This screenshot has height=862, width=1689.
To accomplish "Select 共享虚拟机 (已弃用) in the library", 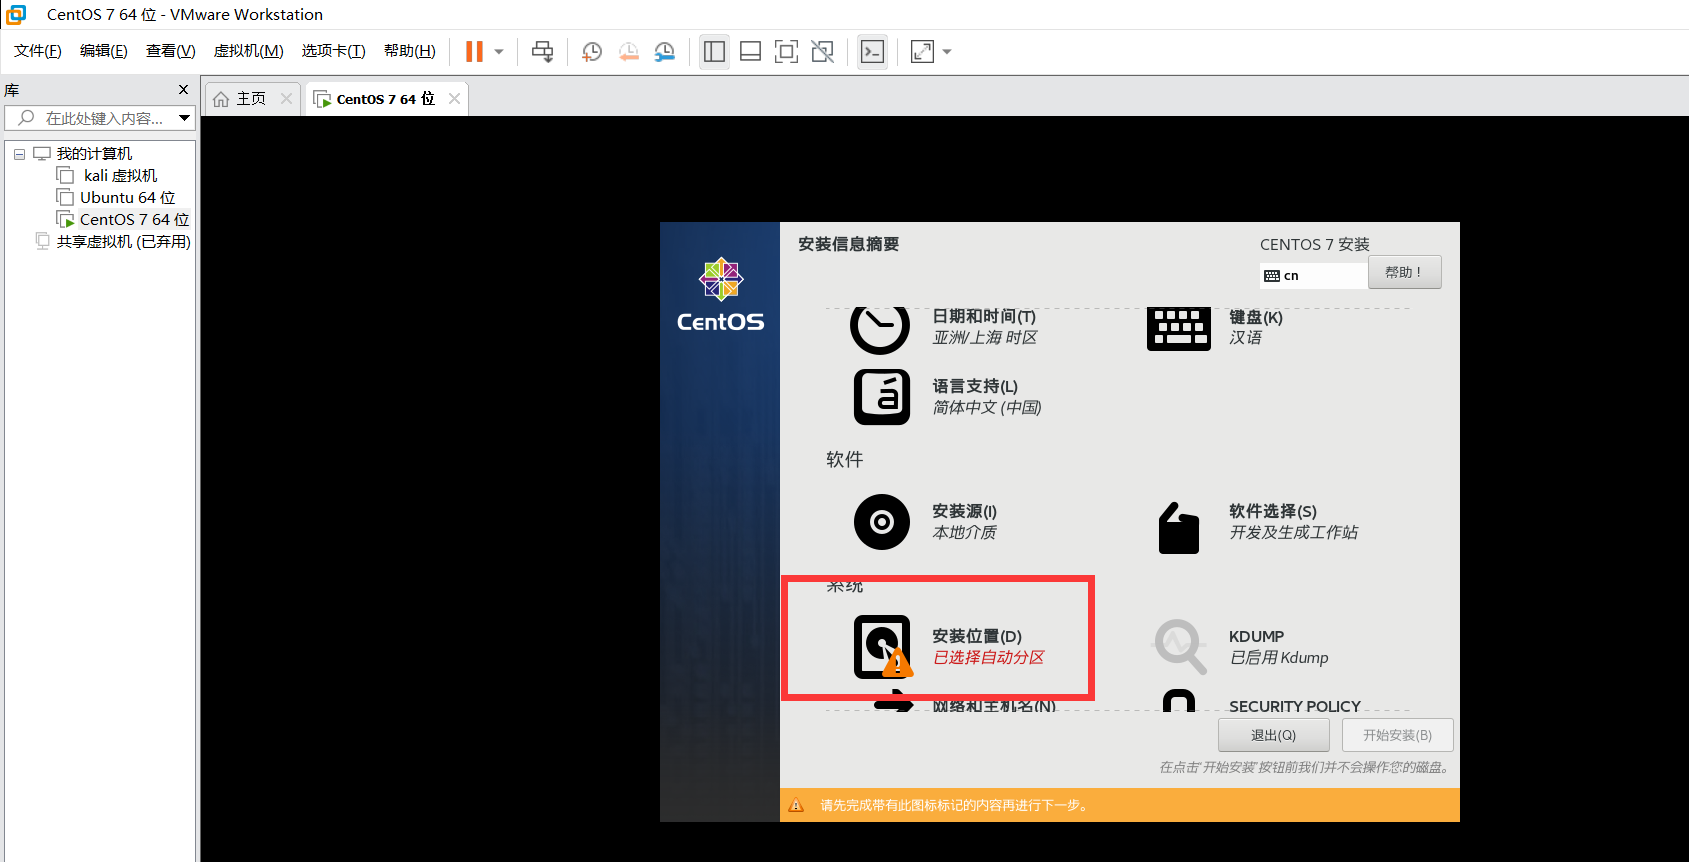I will click(123, 242).
